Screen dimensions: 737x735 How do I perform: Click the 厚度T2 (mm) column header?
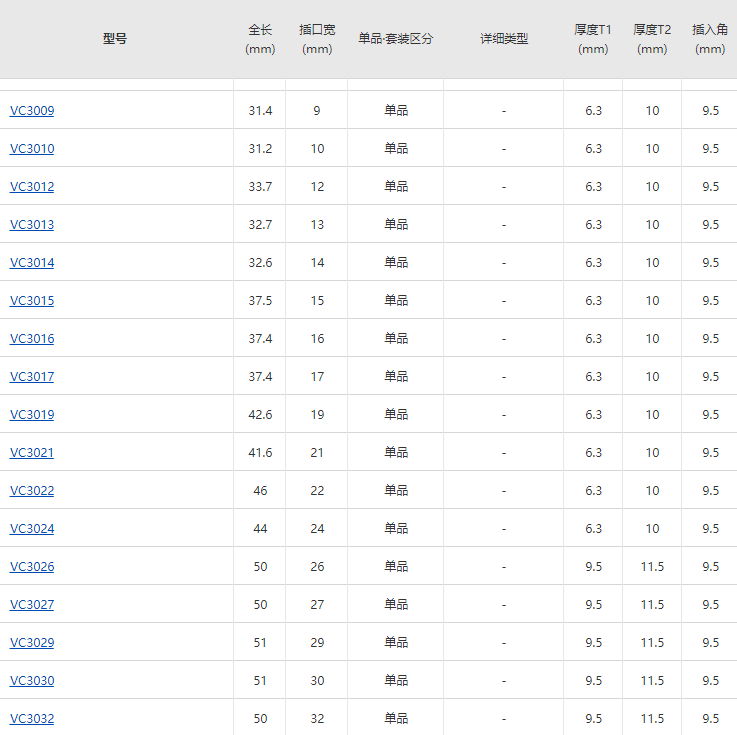(x=652, y=39)
